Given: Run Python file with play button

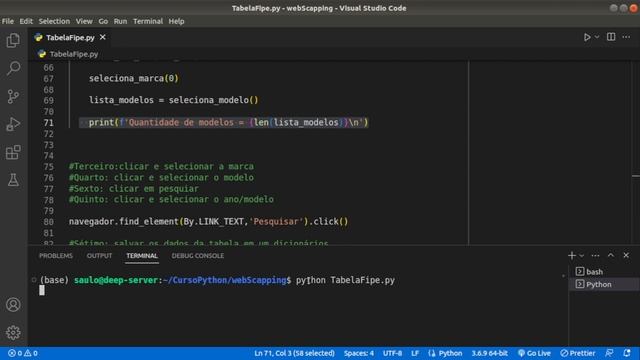Looking at the screenshot, I should [587, 37].
